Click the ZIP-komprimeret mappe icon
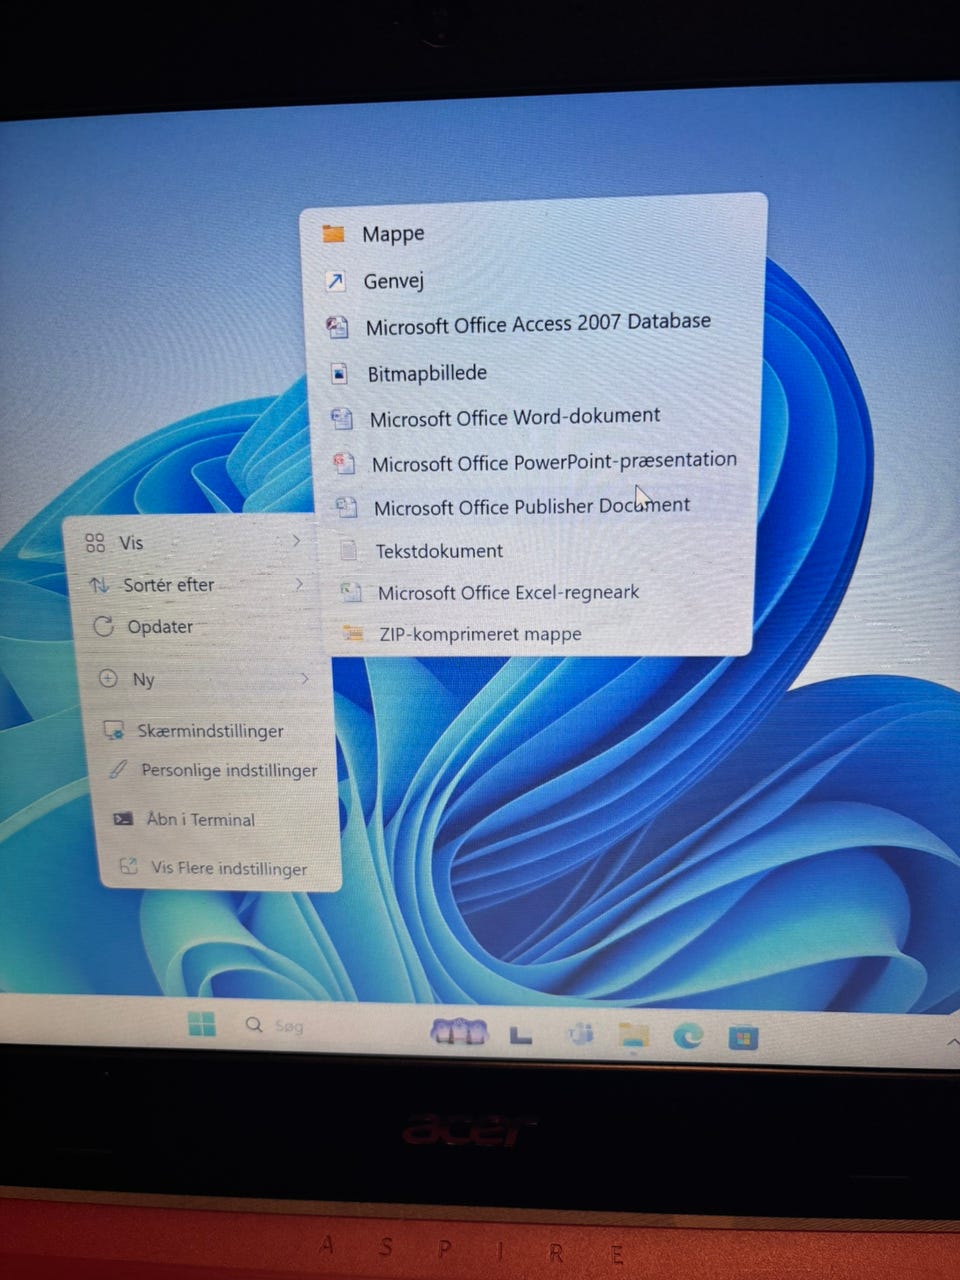Image resolution: width=960 pixels, height=1280 pixels. click(x=352, y=634)
